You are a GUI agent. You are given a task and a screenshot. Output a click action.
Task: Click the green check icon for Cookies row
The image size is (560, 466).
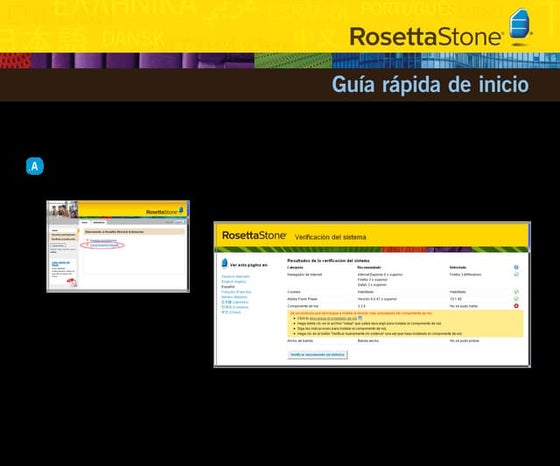click(x=516, y=292)
